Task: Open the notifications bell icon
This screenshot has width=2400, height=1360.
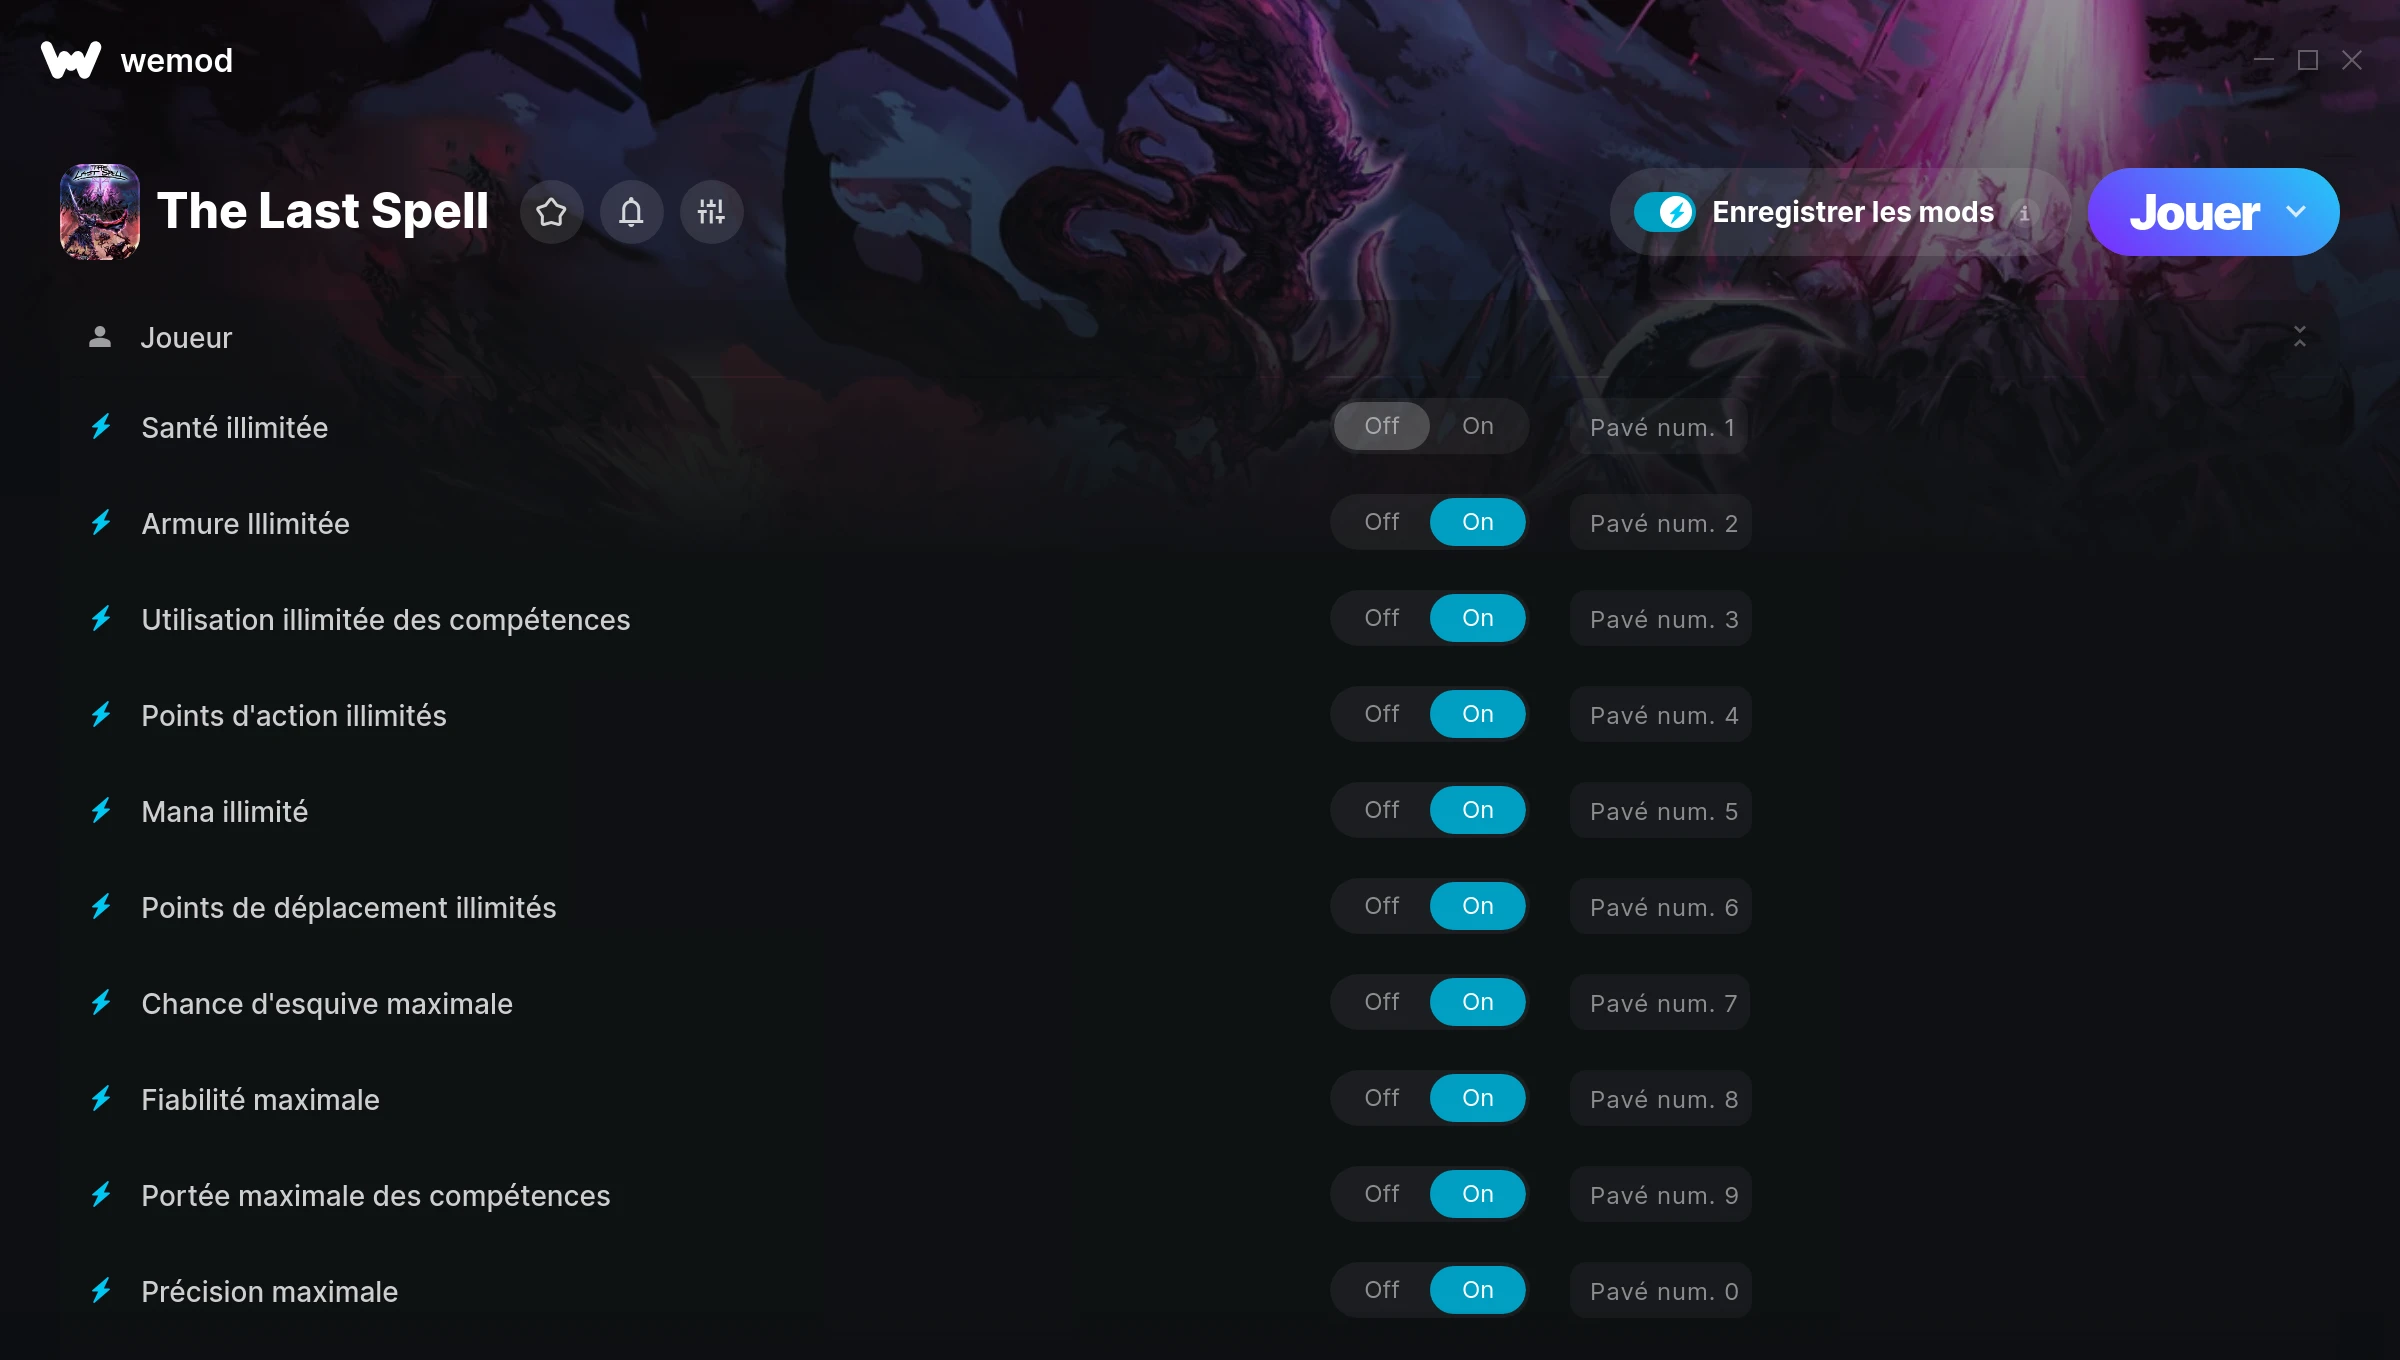Action: (x=631, y=212)
